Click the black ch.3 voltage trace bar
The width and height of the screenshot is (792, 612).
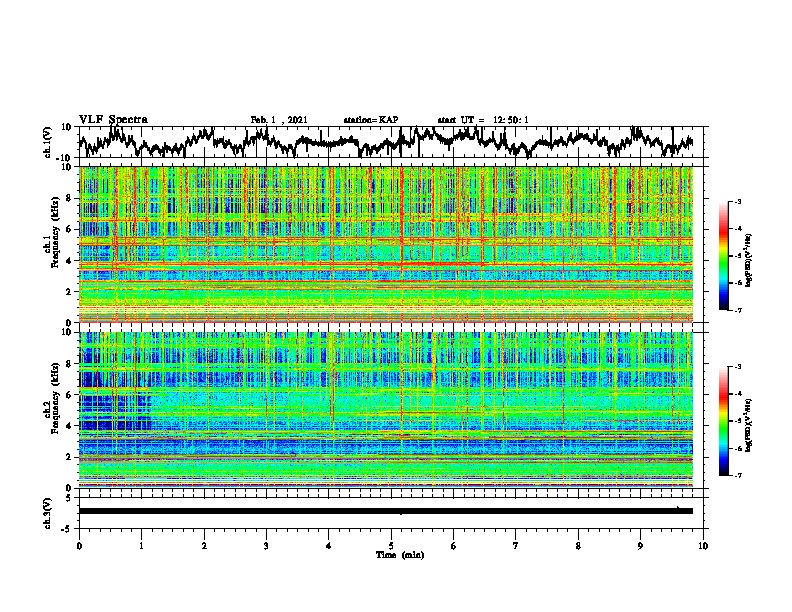click(386, 511)
